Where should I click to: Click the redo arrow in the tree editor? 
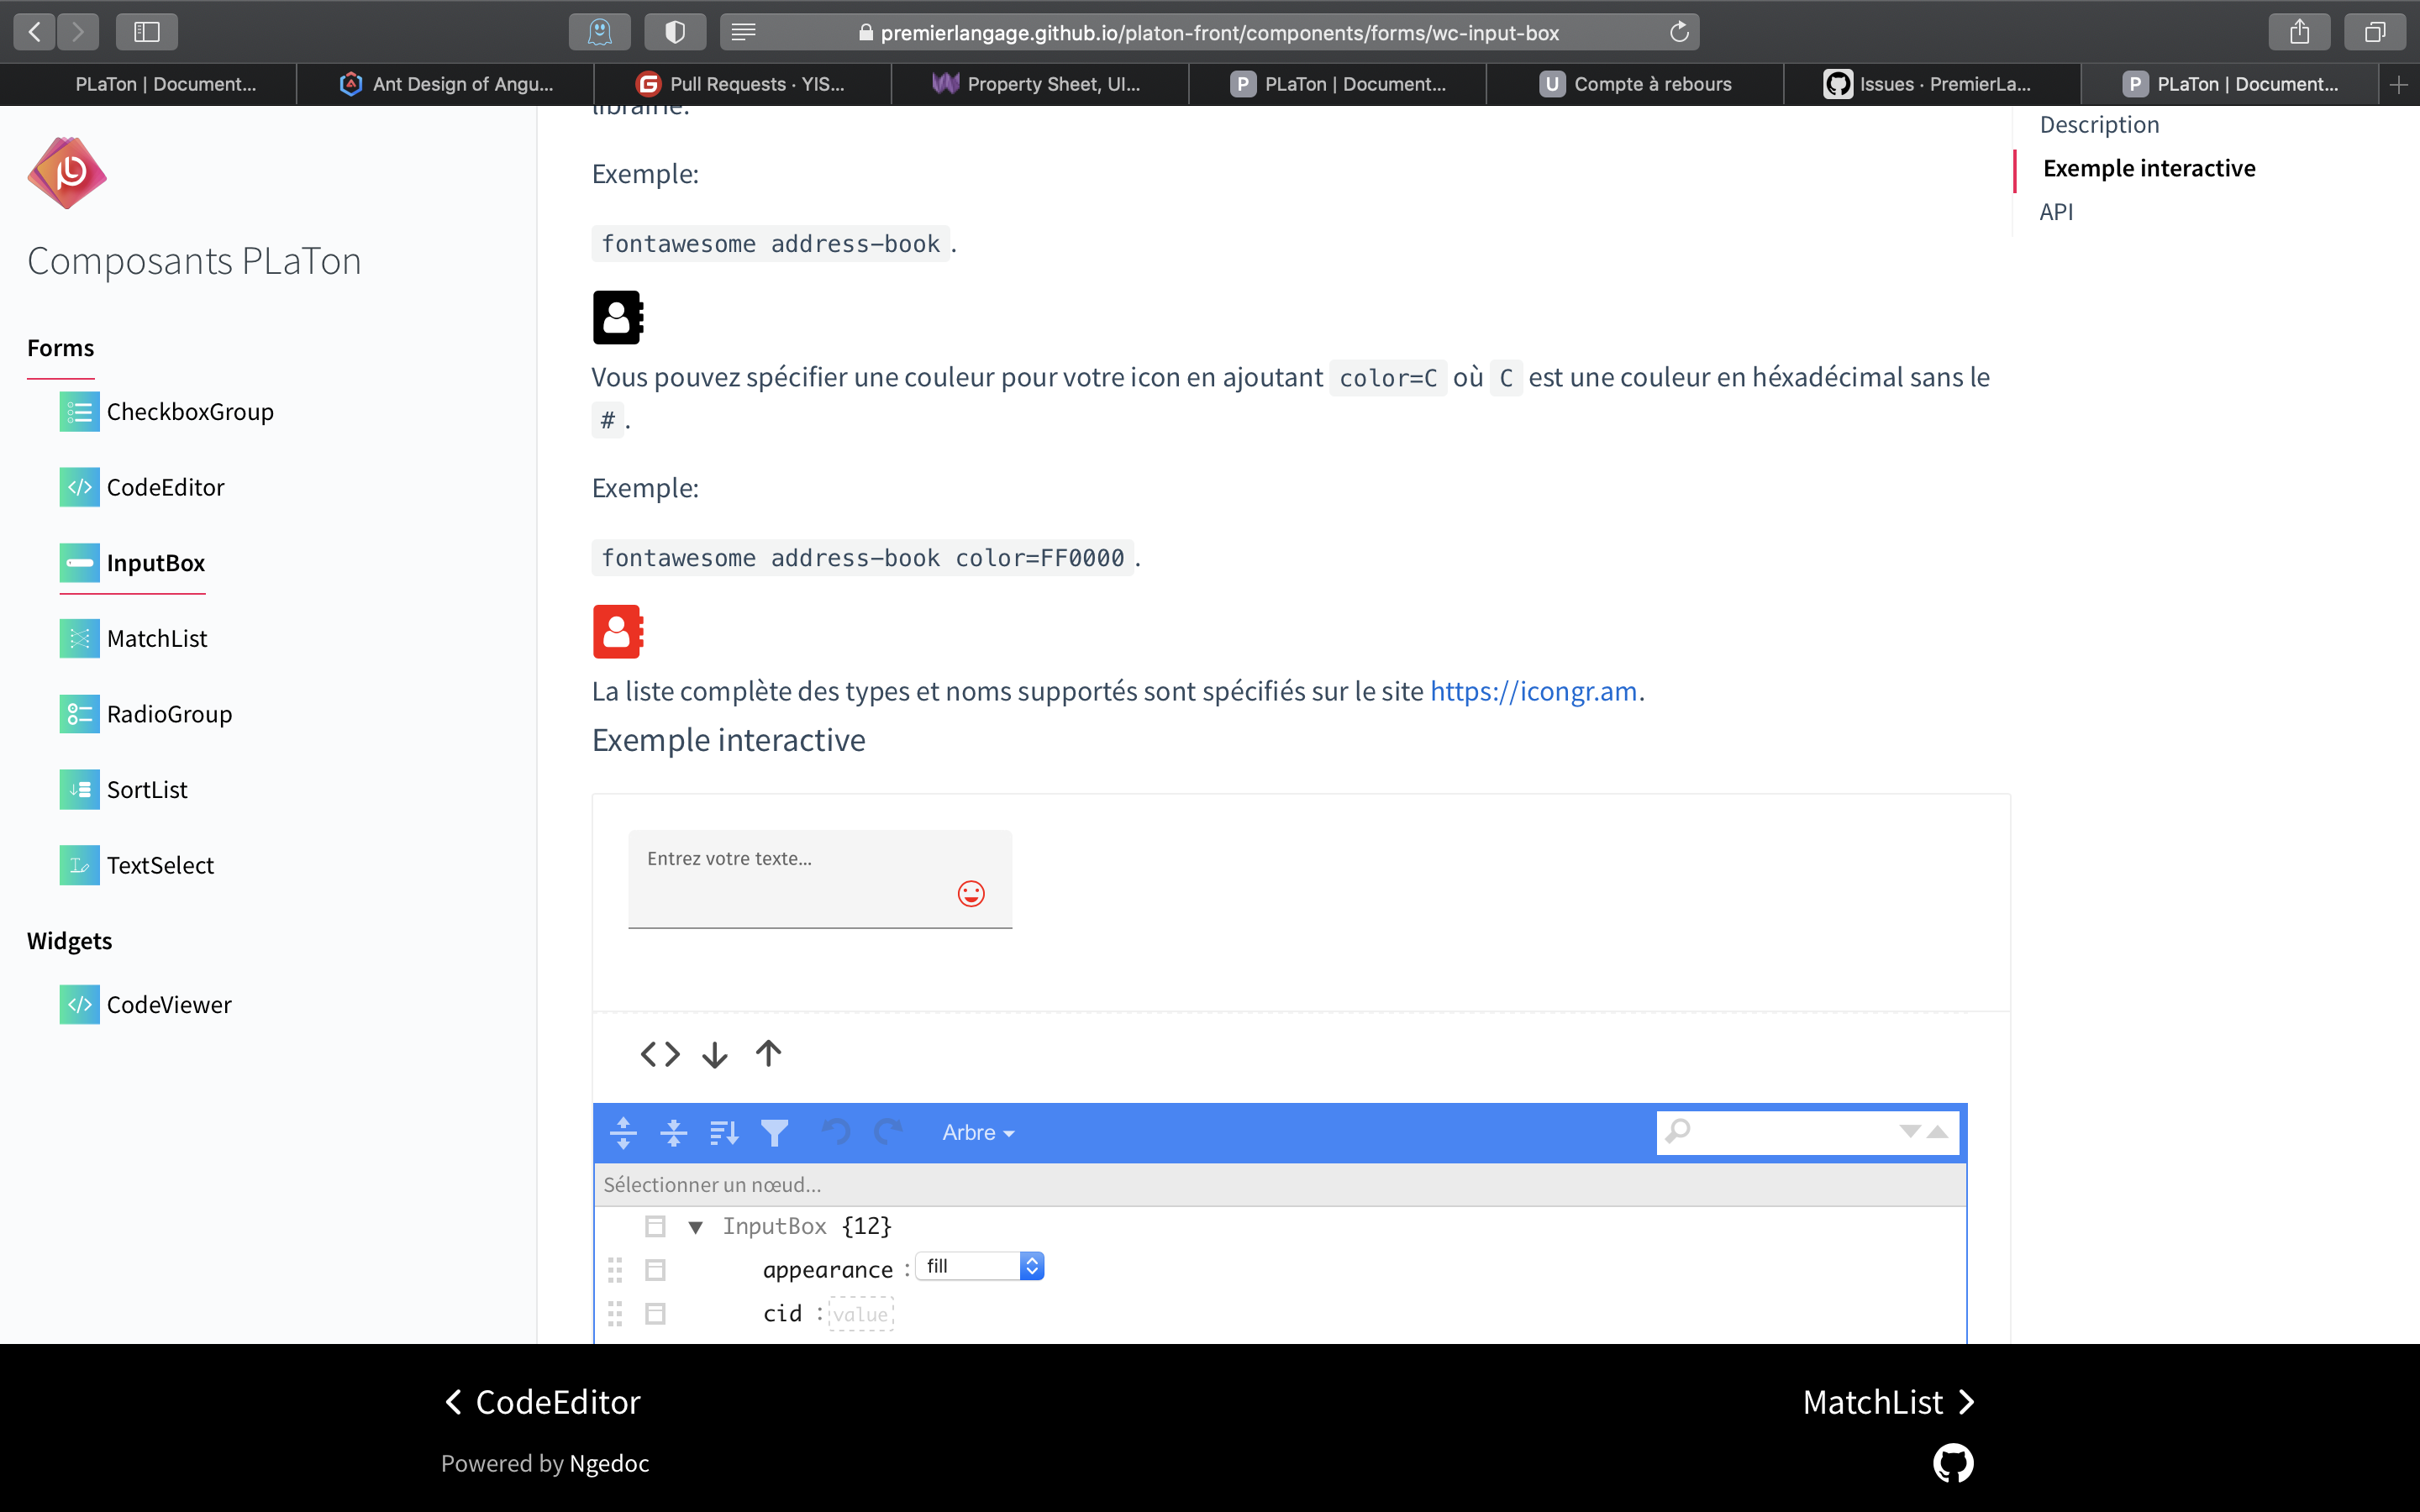click(887, 1131)
